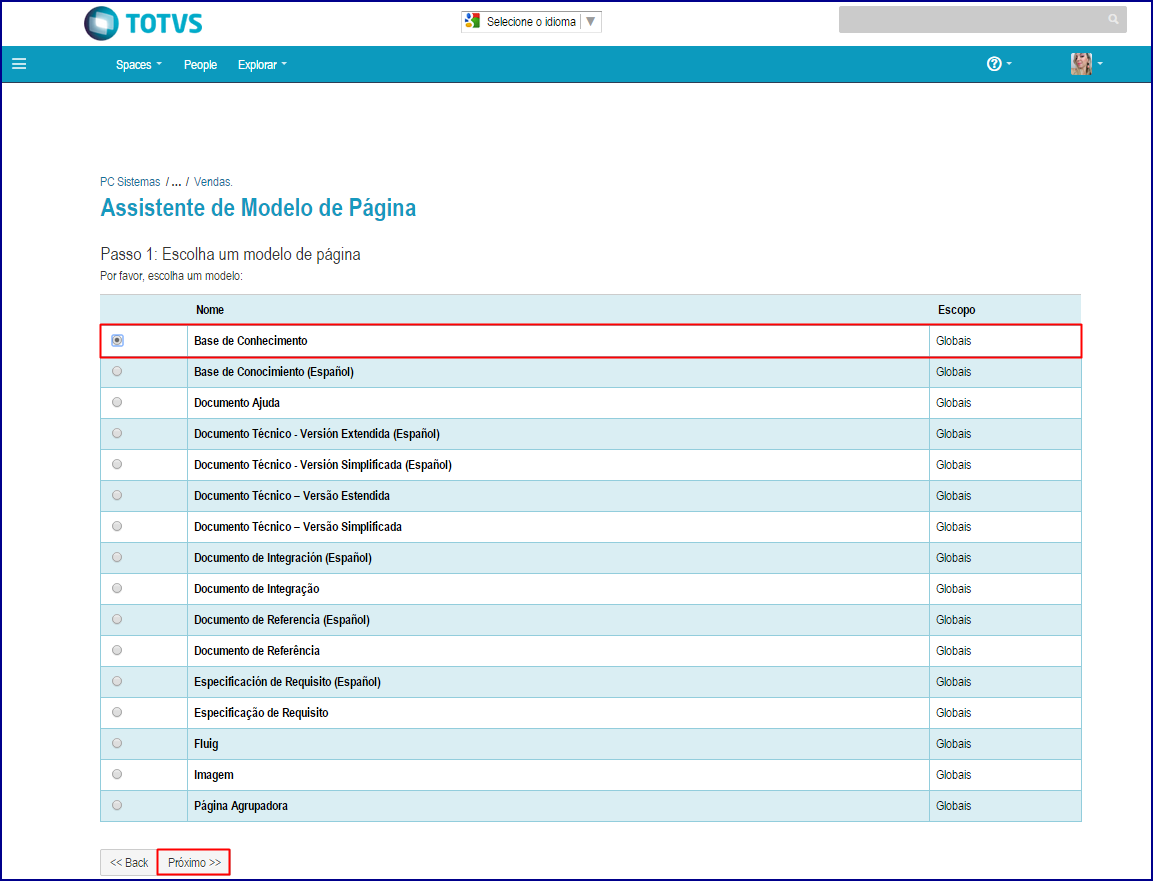Open the help question mark menu

click(x=999, y=64)
